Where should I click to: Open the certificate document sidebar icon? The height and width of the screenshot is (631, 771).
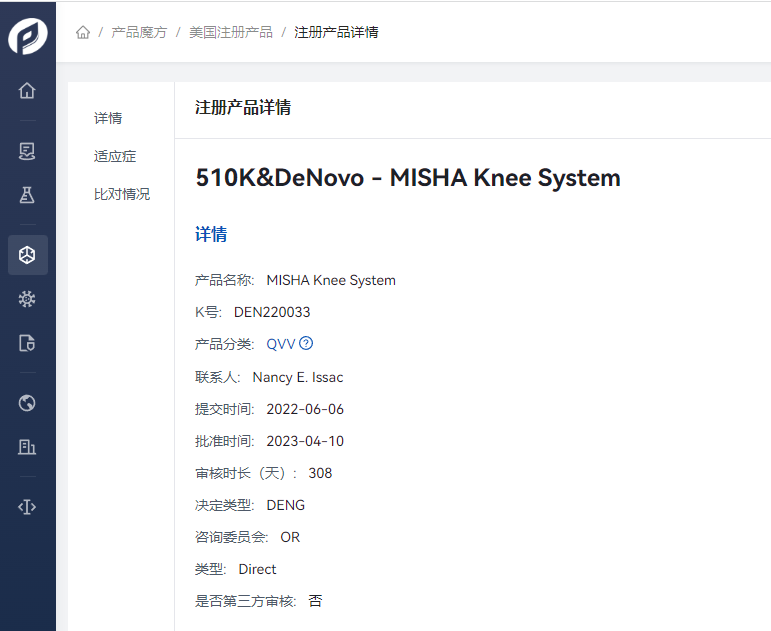point(27,151)
